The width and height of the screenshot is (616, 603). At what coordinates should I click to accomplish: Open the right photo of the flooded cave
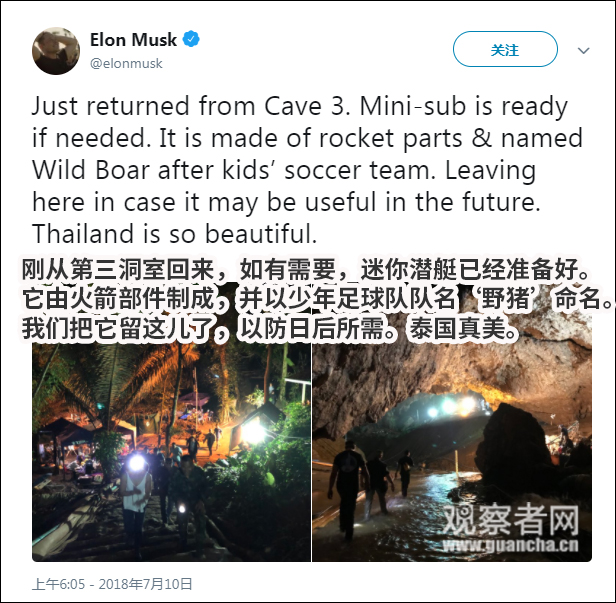[452, 452]
